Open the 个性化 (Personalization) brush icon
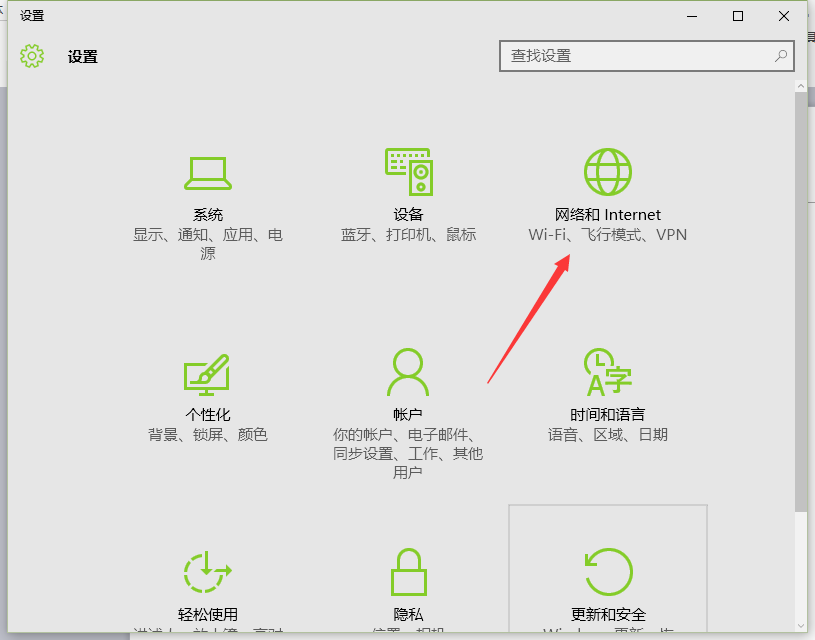The height and width of the screenshot is (640, 815). (x=208, y=373)
